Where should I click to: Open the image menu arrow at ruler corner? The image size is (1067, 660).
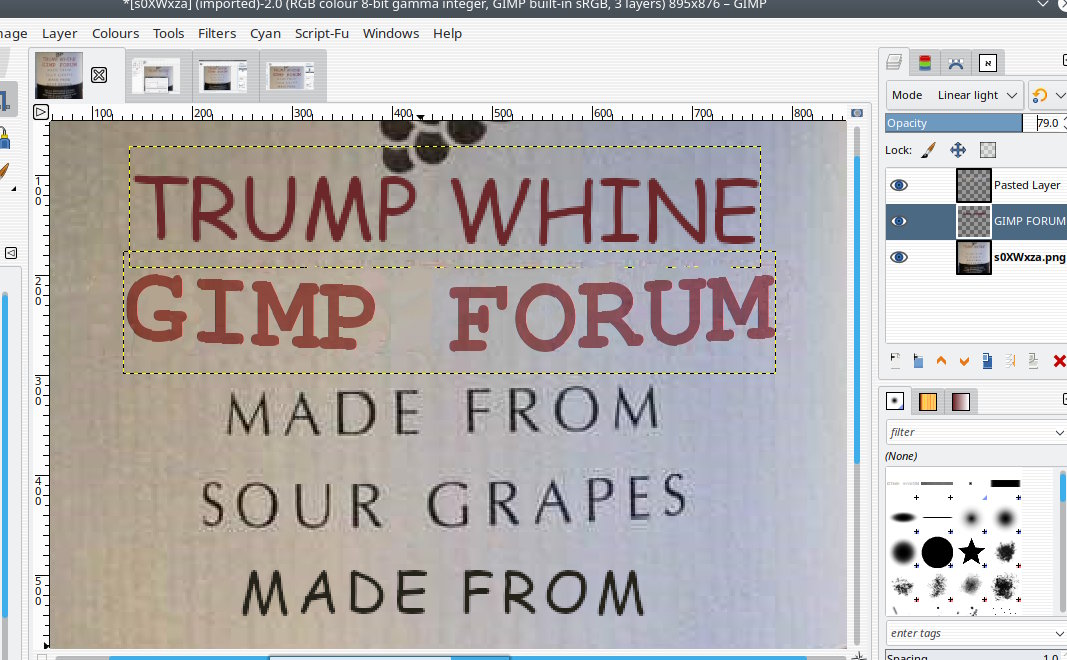coord(41,112)
